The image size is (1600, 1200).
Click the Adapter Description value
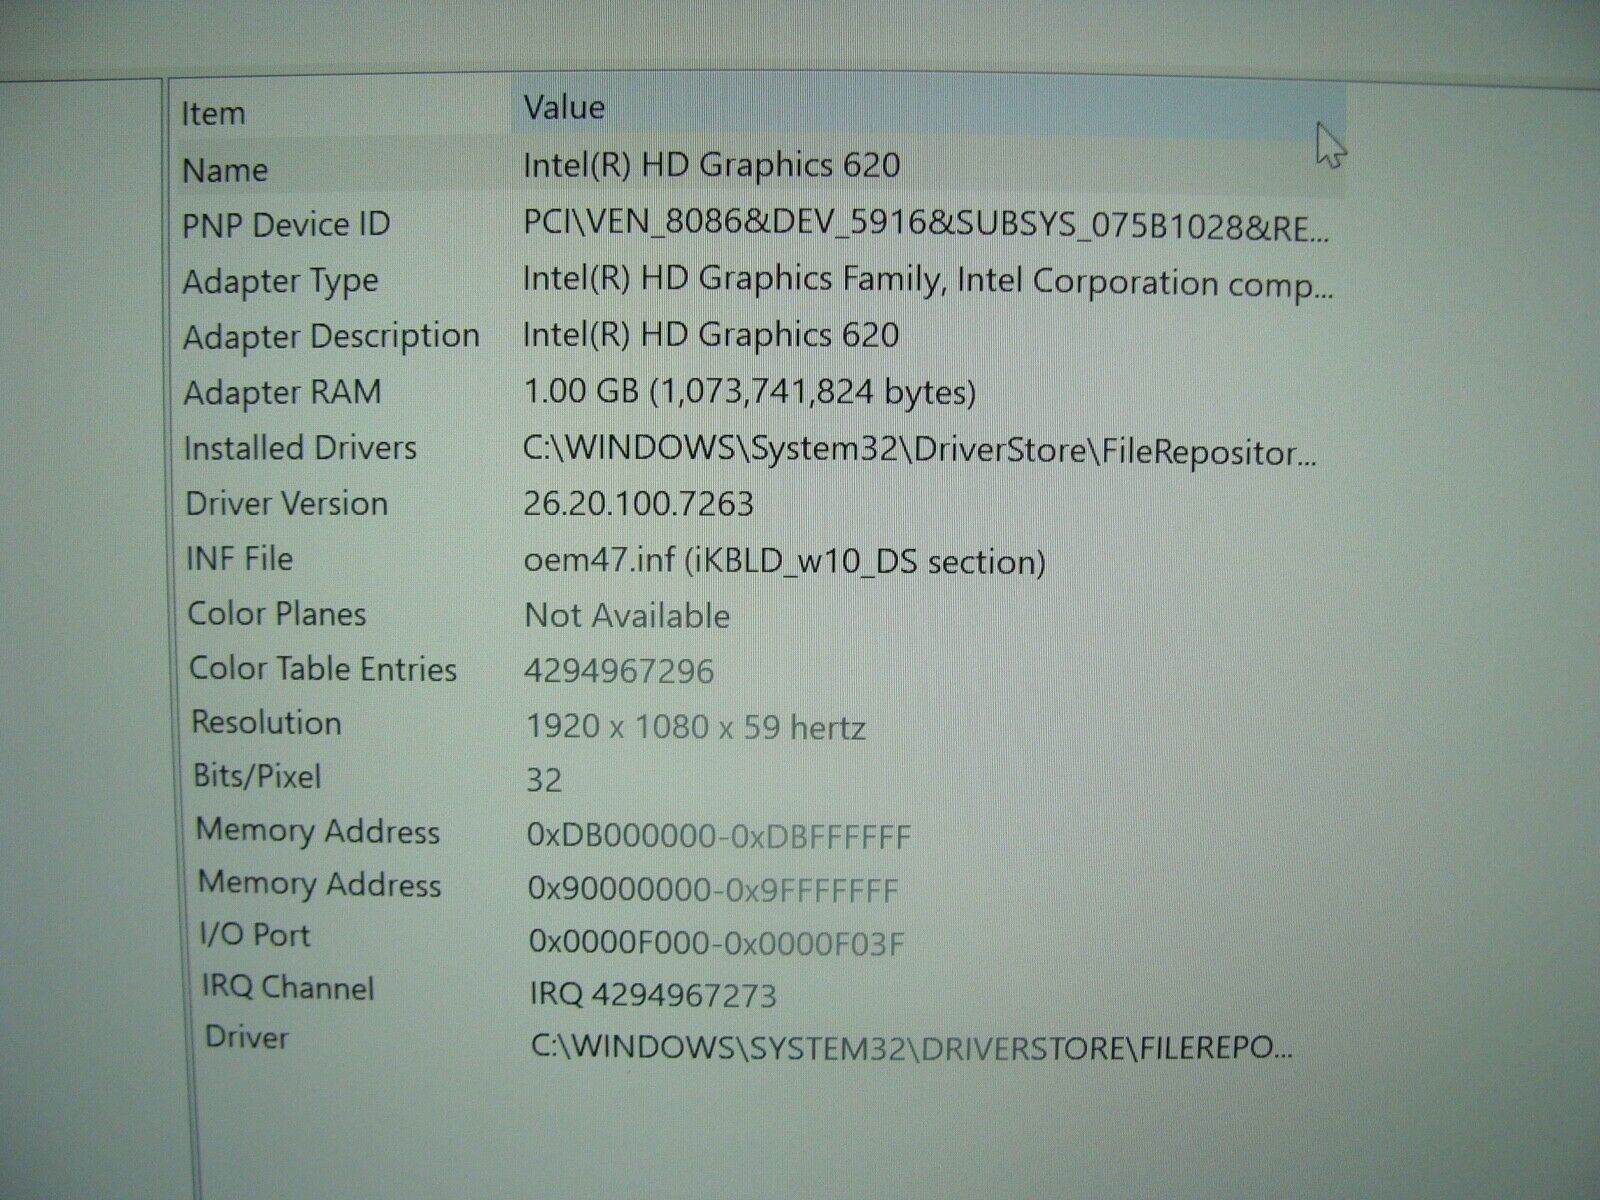(x=710, y=335)
